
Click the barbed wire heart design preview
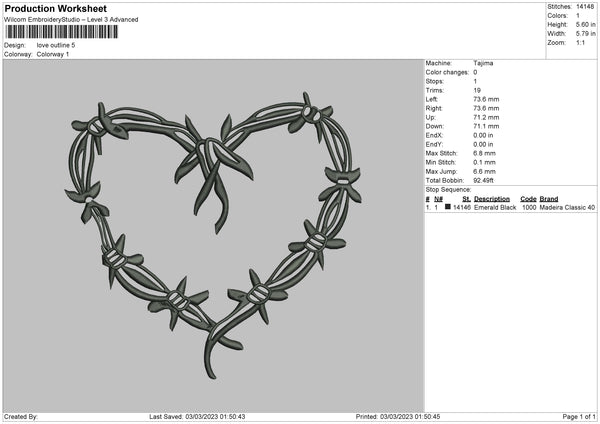[213, 235]
